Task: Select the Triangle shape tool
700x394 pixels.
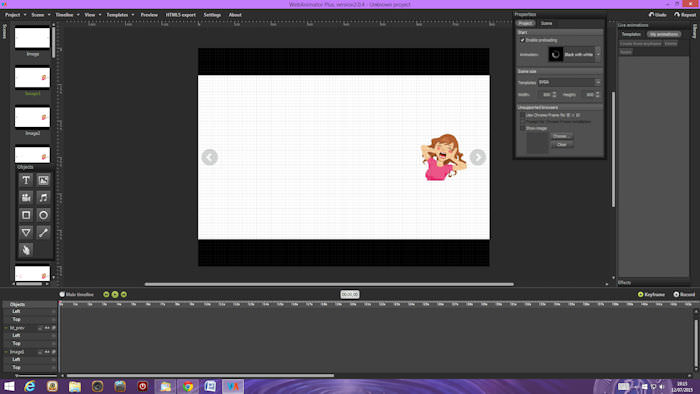Action: pyautogui.click(x=26, y=232)
